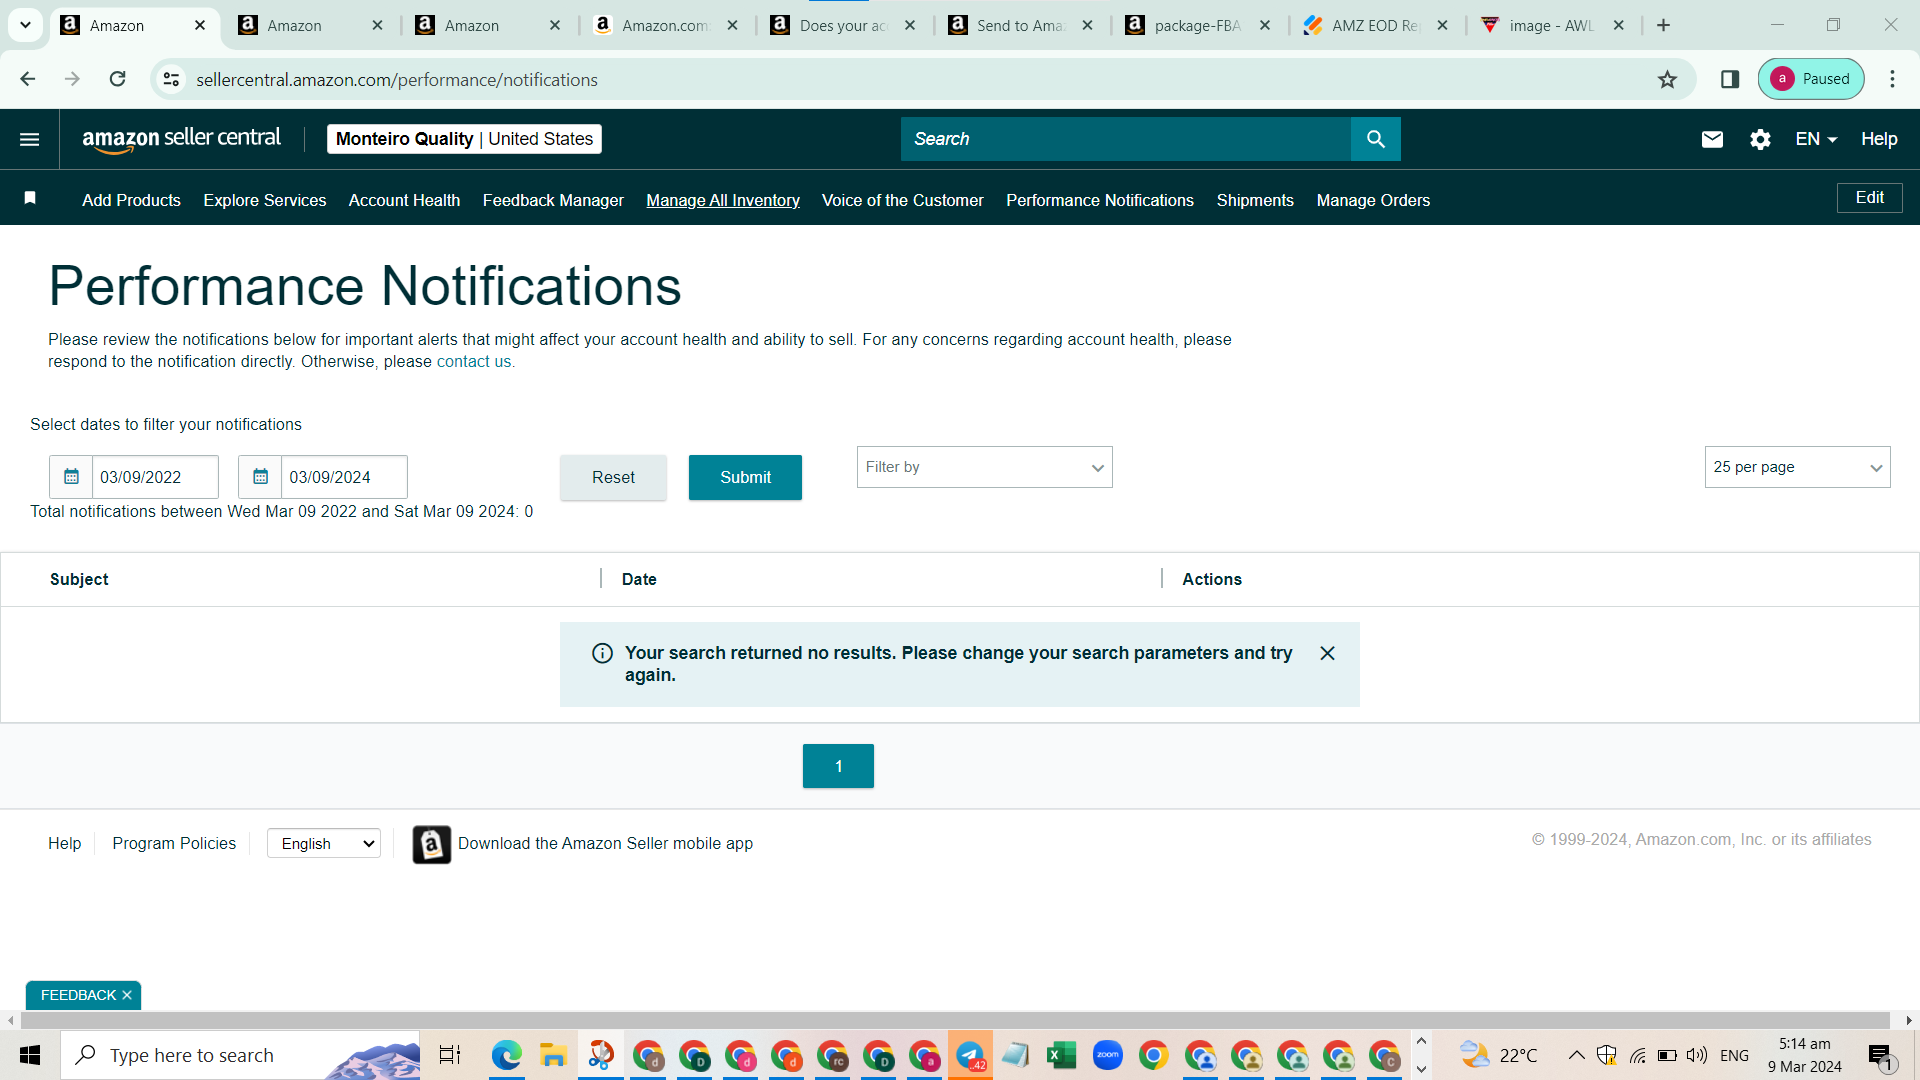Open the EN language dropdown
The width and height of the screenshot is (1920, 1080).
coord(1816,139)
